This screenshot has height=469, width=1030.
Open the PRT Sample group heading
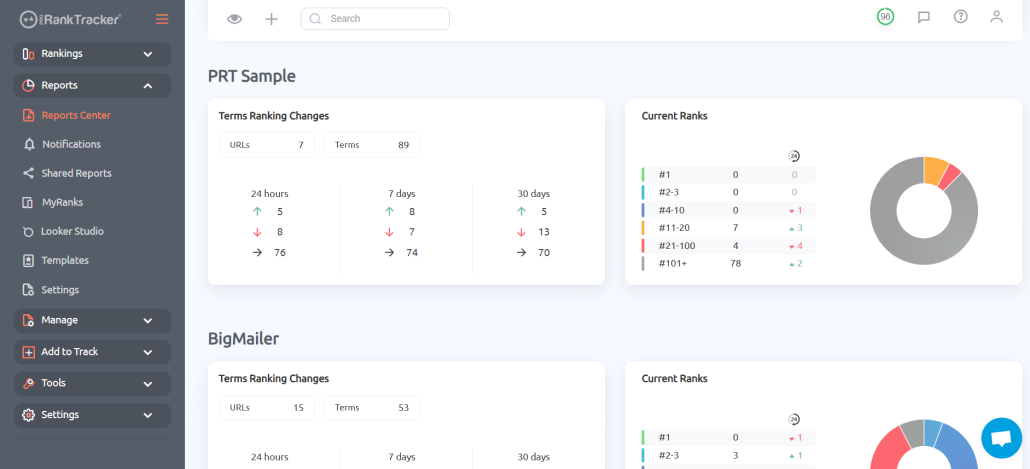pyautogui.click(x=252, y=76)
